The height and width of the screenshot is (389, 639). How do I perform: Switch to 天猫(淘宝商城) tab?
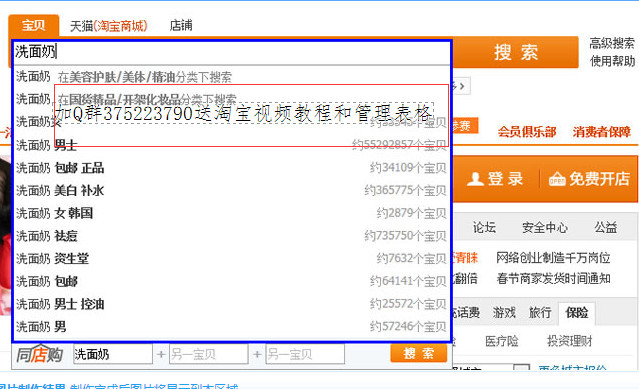108,26
